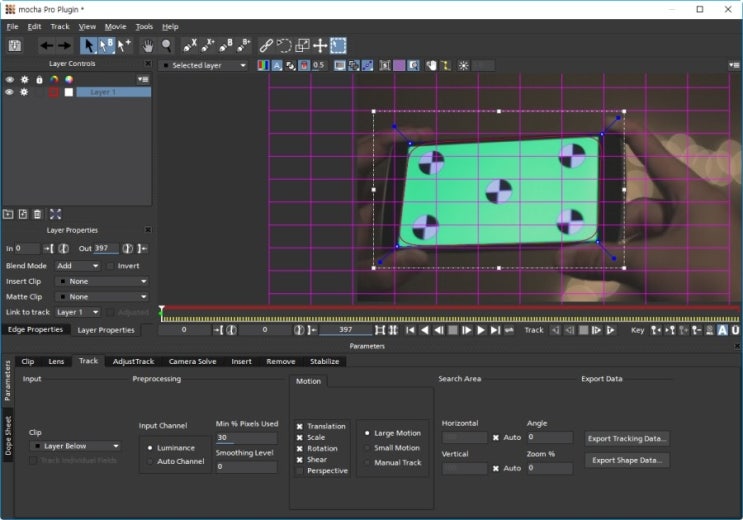Select the Add Bezier (B+) tool
Screen dimensions: 743x520
pos(244,46)
